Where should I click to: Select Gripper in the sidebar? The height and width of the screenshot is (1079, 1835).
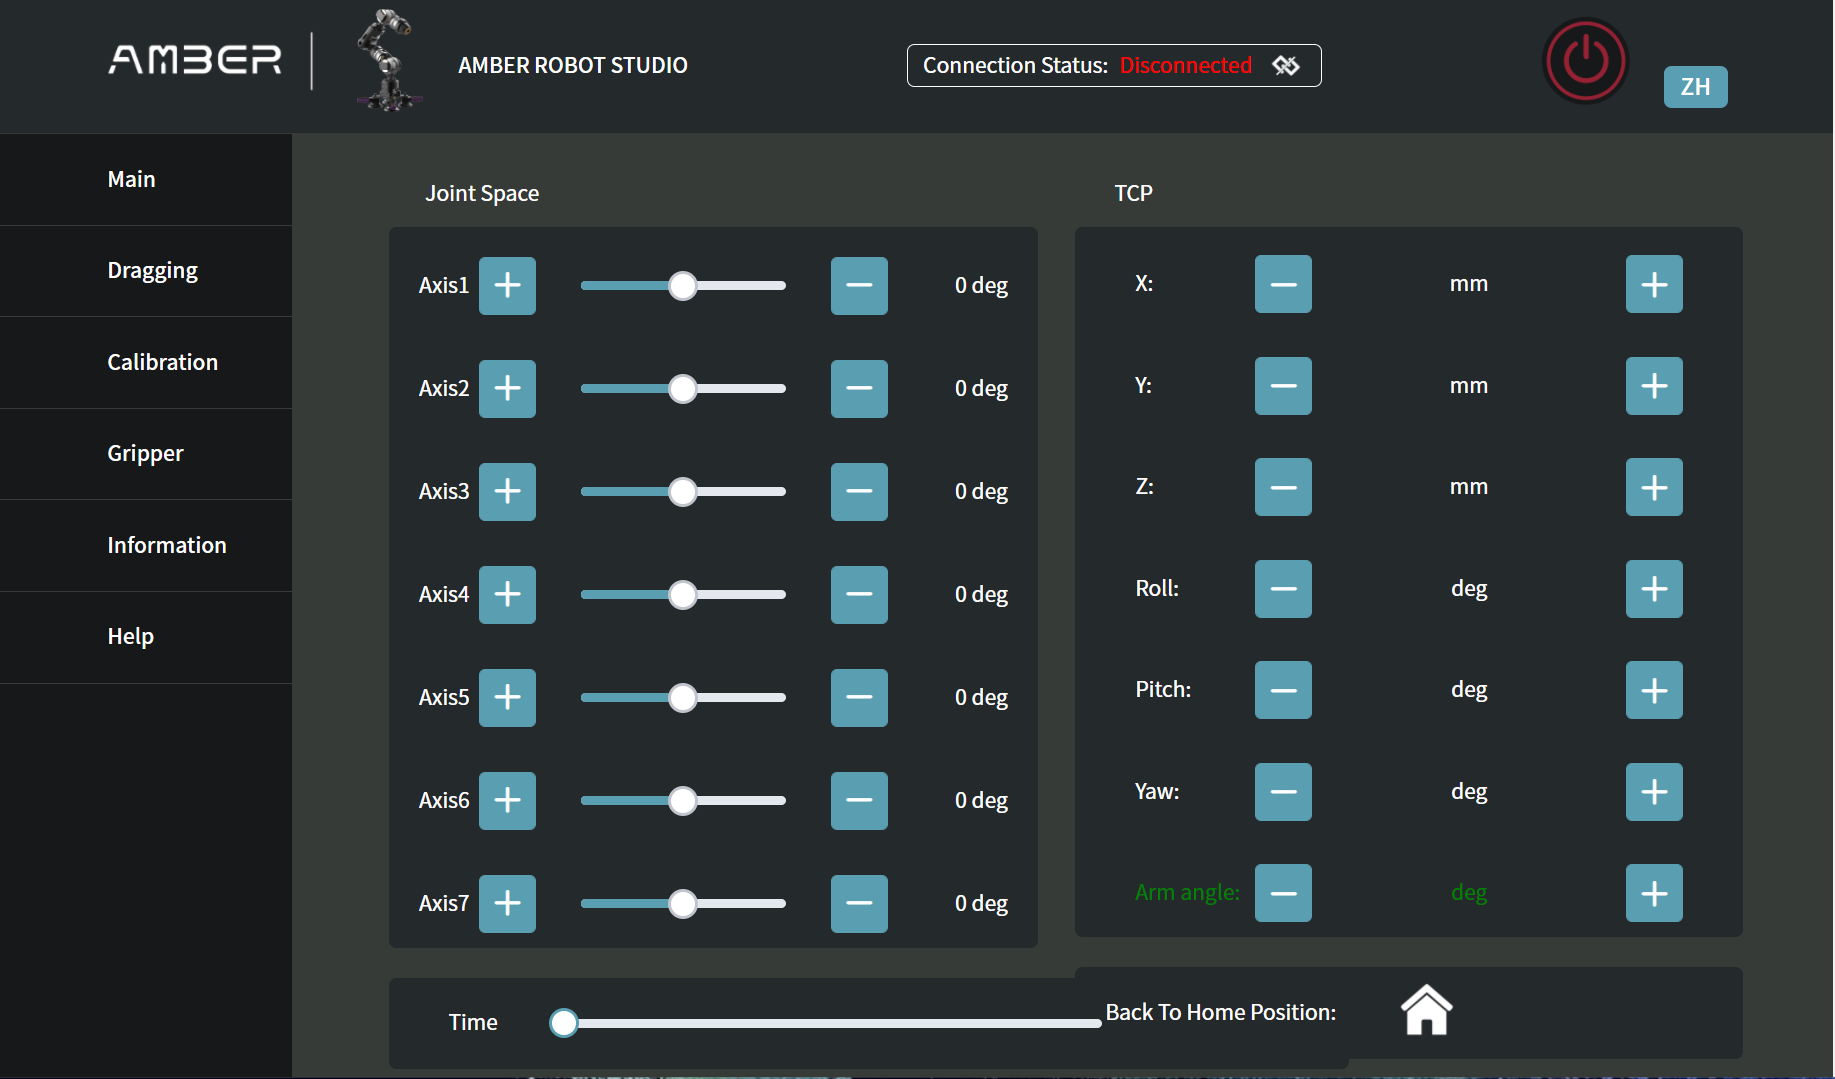146,454
